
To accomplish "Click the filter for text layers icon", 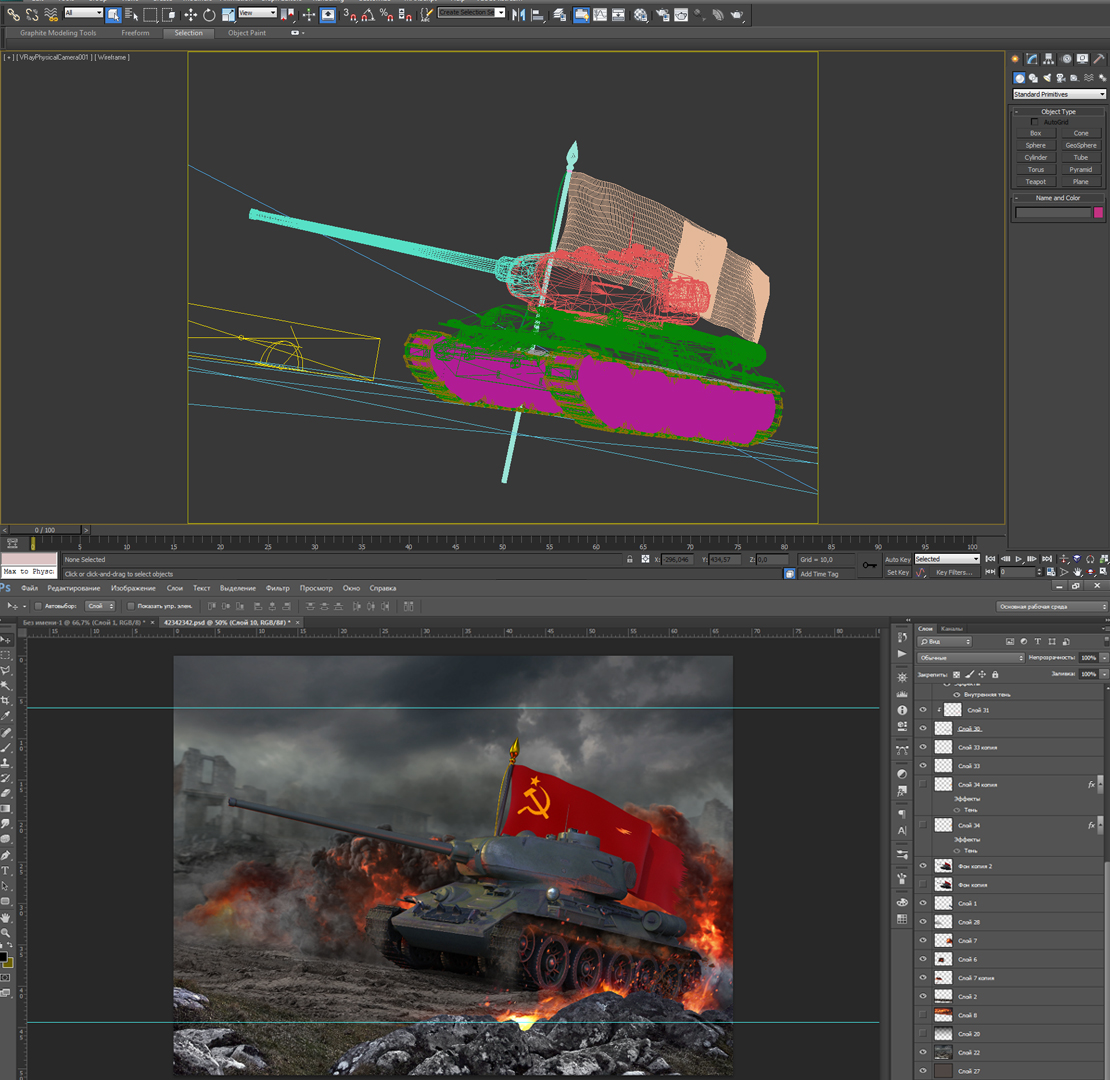I will (x=1038, y=641).
